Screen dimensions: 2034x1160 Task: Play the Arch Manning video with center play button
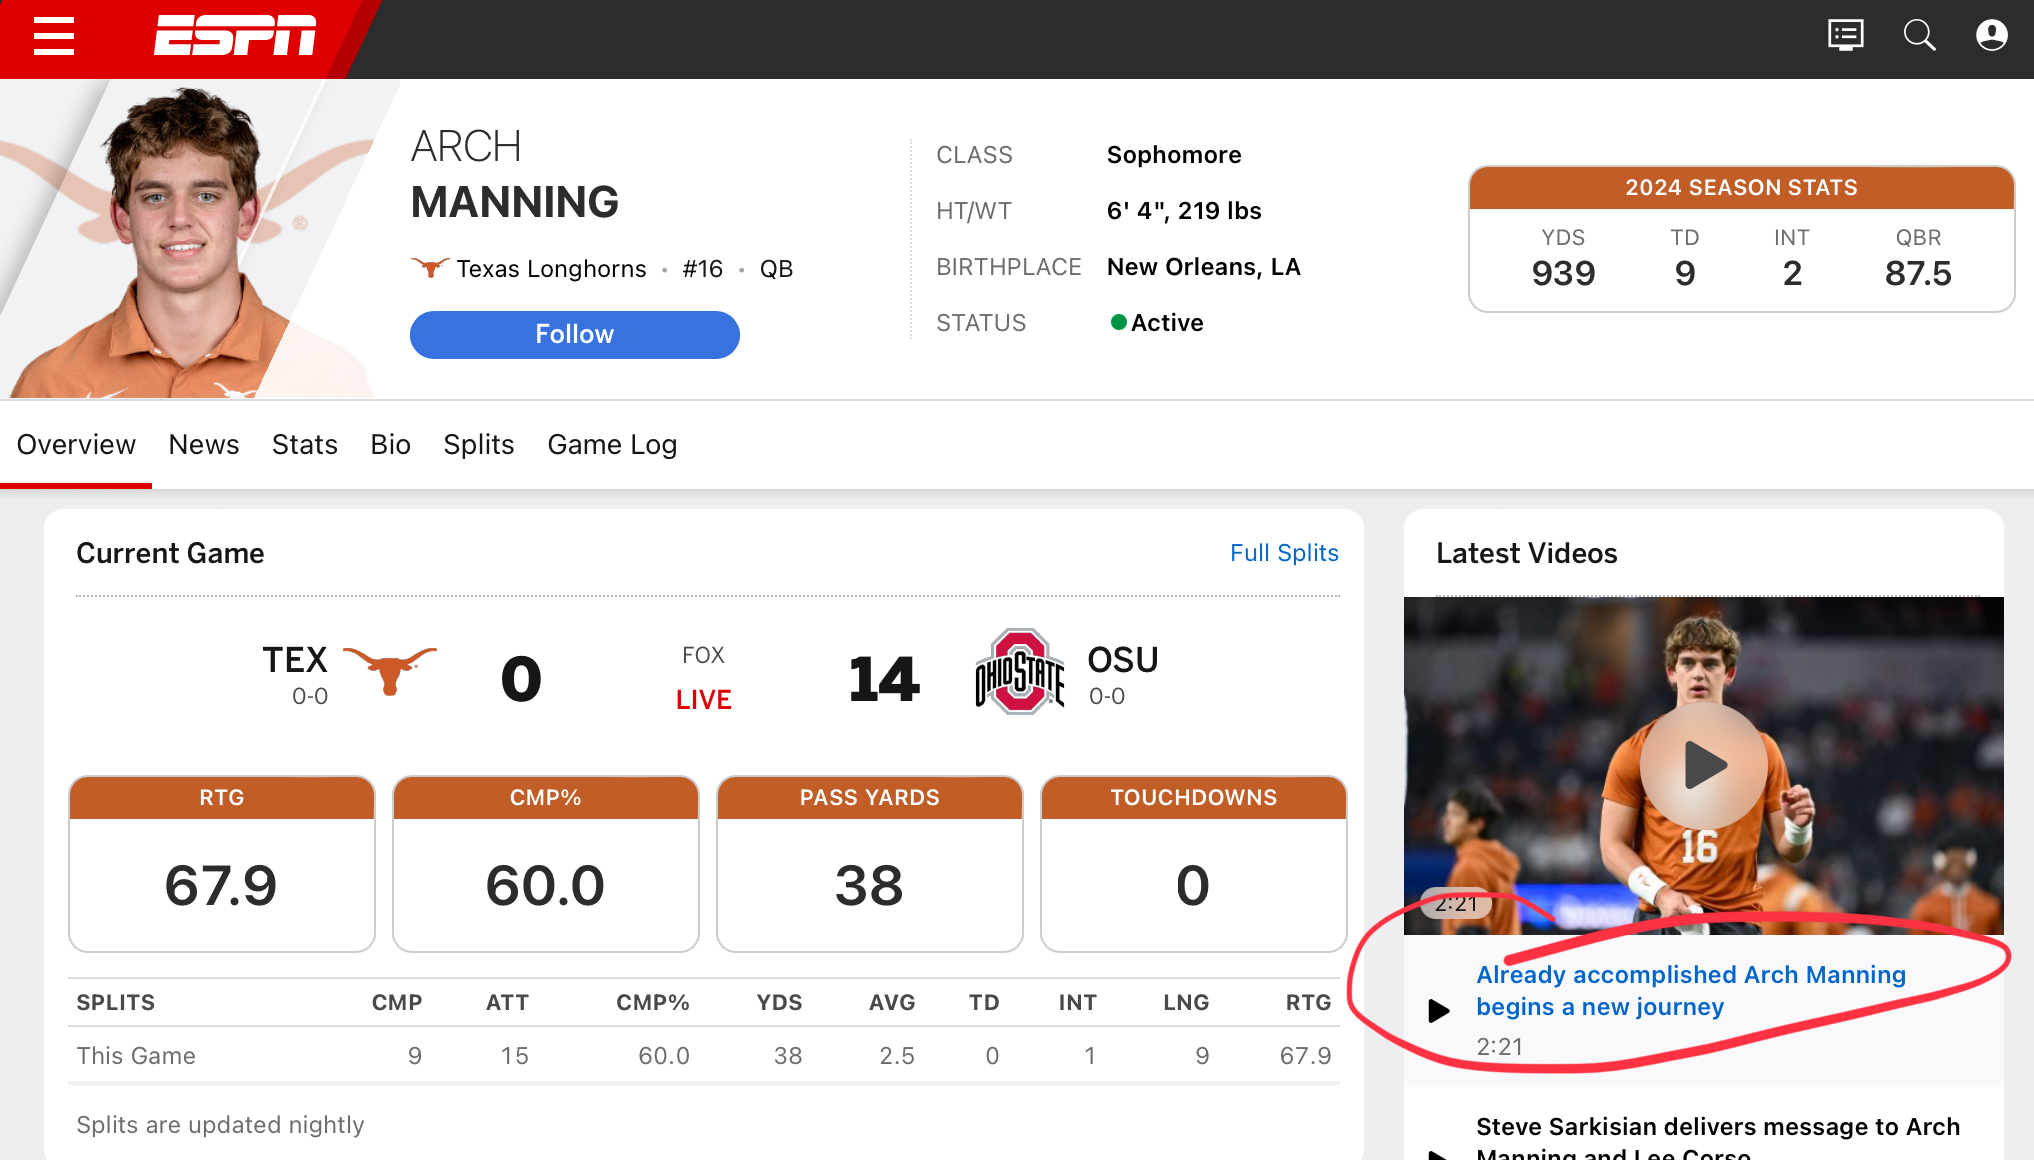click(1703, 766)
